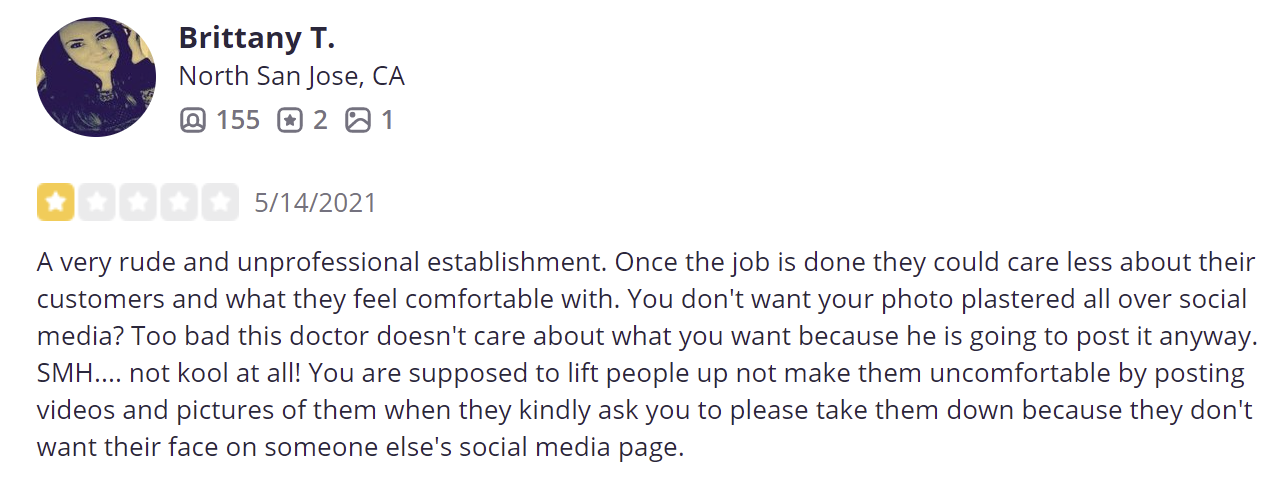Click the last line ending 'social media page.'
Screen dimensions: 1264x478
coord(360,446)
